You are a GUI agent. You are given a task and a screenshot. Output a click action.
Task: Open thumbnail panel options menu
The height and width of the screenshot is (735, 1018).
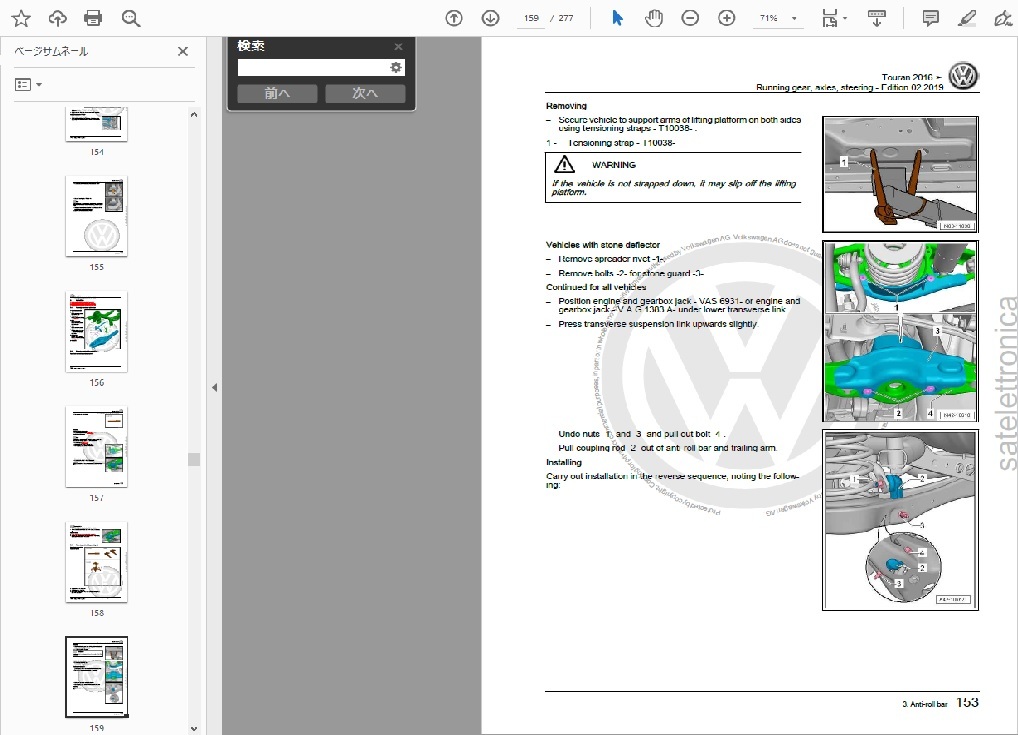click(28, 84)
